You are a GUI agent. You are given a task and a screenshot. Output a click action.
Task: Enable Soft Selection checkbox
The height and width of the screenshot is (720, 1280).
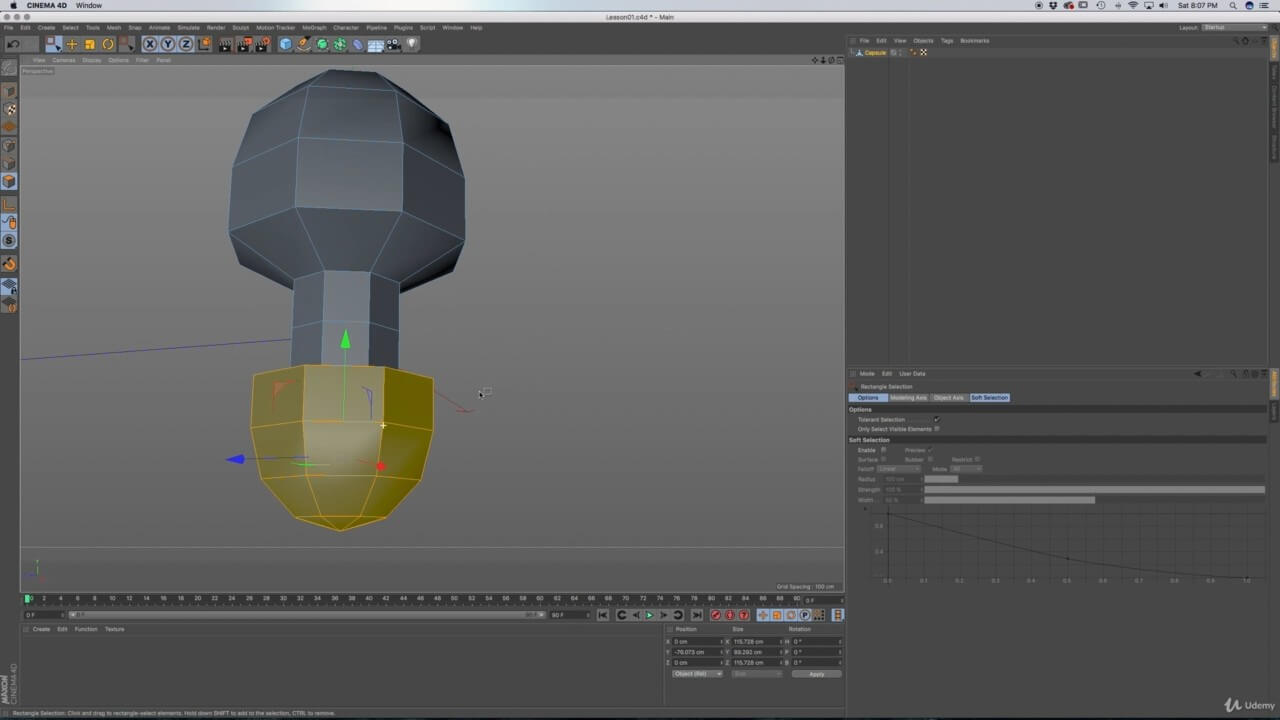[883, 450]
